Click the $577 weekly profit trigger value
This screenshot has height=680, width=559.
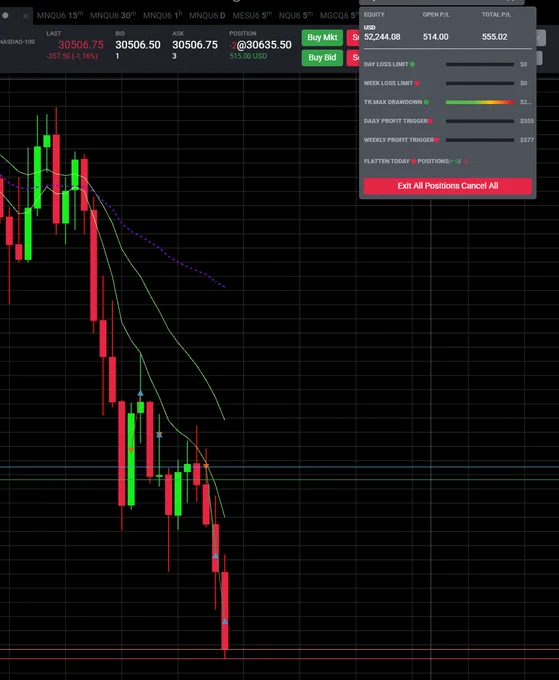527,140
